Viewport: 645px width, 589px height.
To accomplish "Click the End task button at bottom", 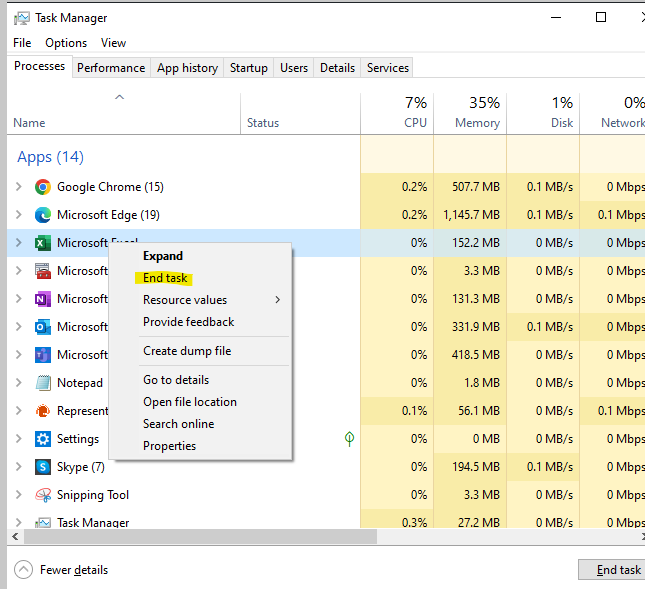I will [613, 570].
